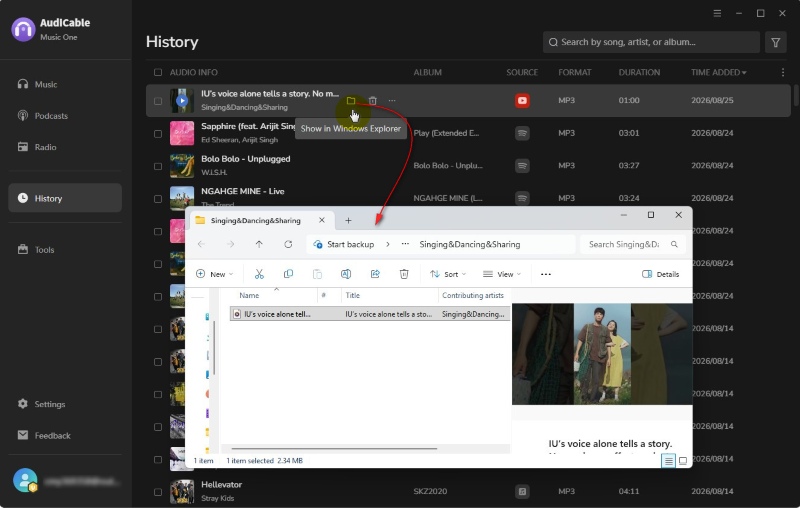Screen dimensions: 800x508
Task: Expand the address bar path ellipsis
Action: [x=405, y=244]
